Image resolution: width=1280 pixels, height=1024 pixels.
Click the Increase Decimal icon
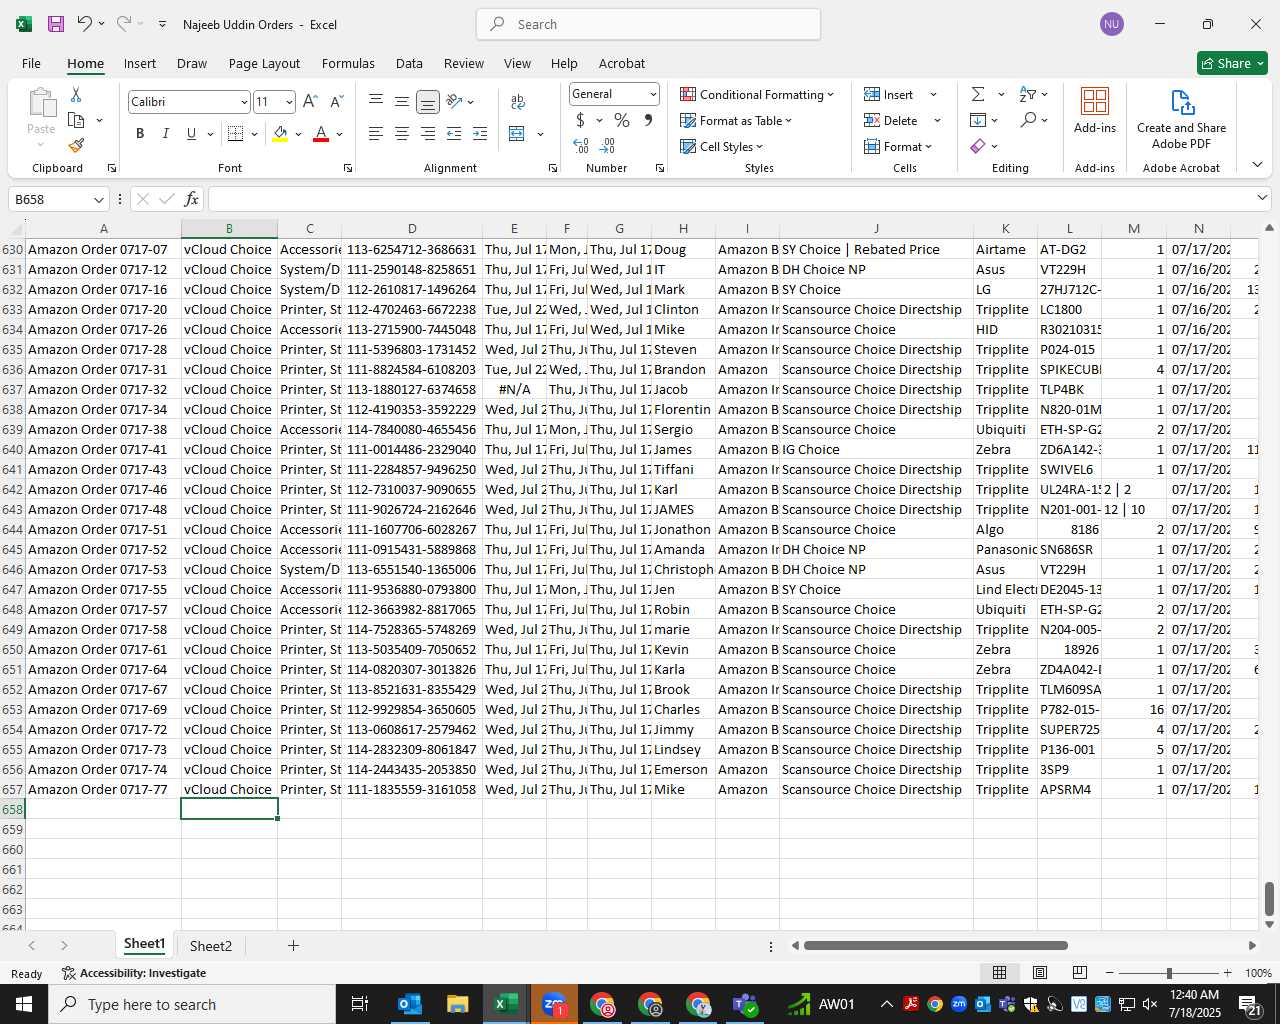tap(581, 146)
